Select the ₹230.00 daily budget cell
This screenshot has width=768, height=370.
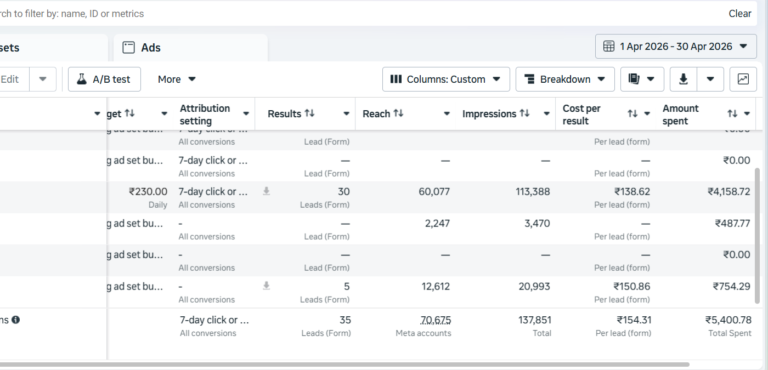pos(141,197)
